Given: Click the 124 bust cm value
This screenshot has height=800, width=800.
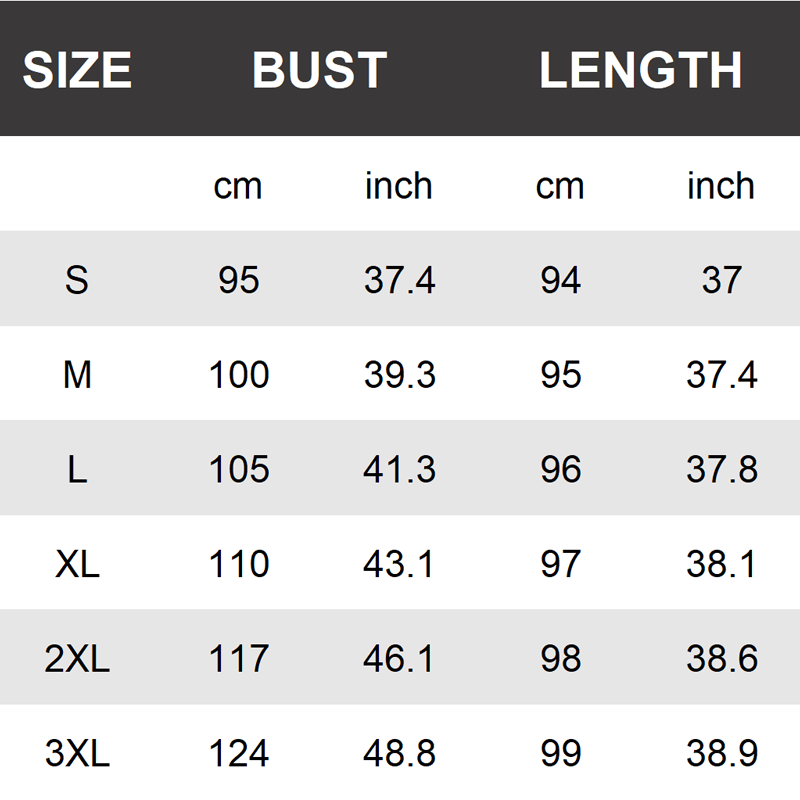Looking at the screenshot, I should click(239, 753).
